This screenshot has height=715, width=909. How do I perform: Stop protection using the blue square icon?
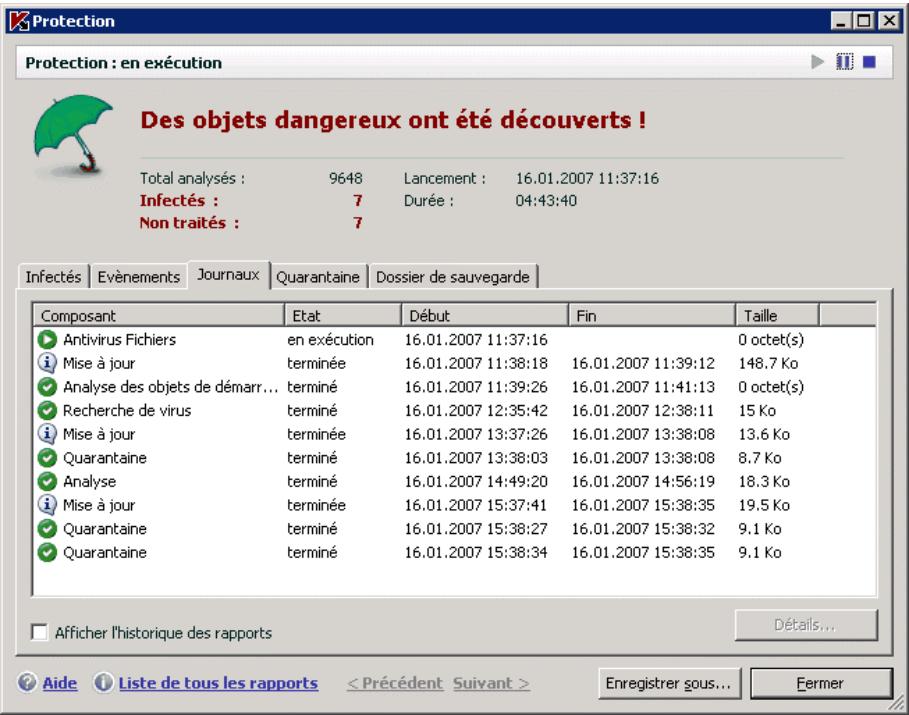point(870,60)
